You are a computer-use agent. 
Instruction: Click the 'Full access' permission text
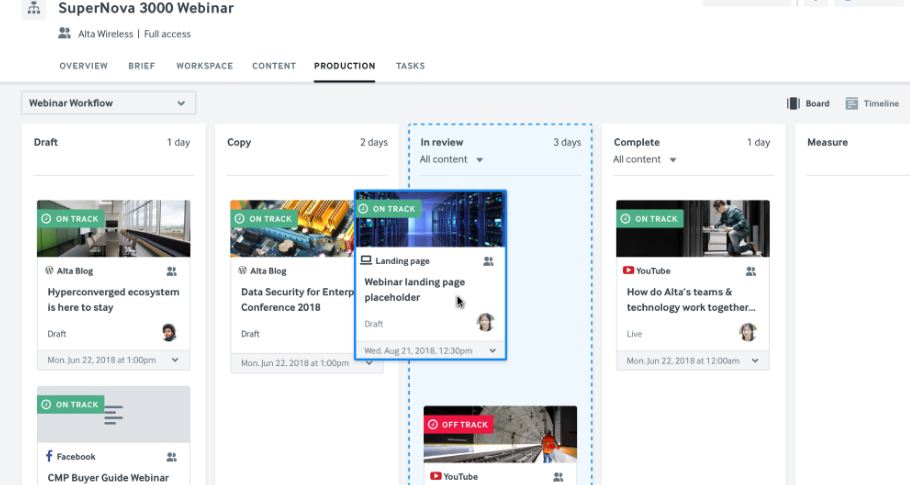167,34
